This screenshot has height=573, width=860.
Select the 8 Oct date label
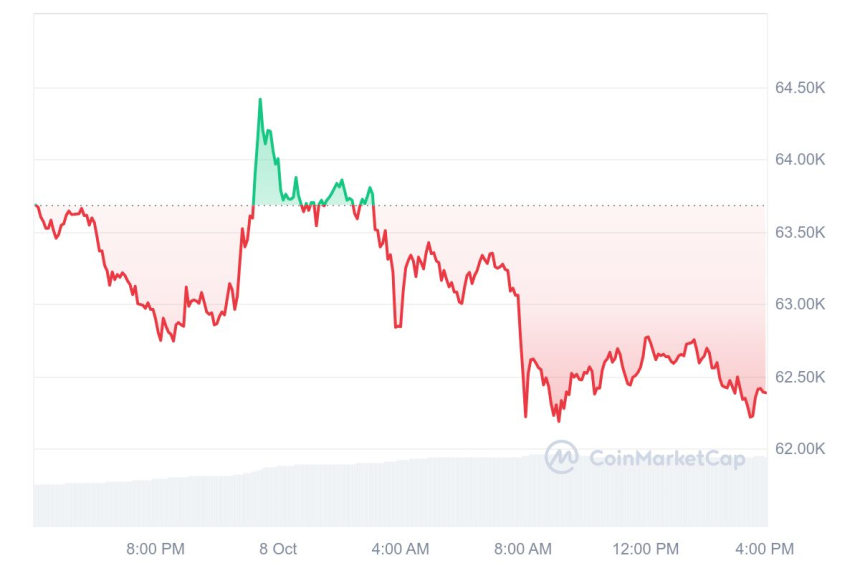(278, 549)
